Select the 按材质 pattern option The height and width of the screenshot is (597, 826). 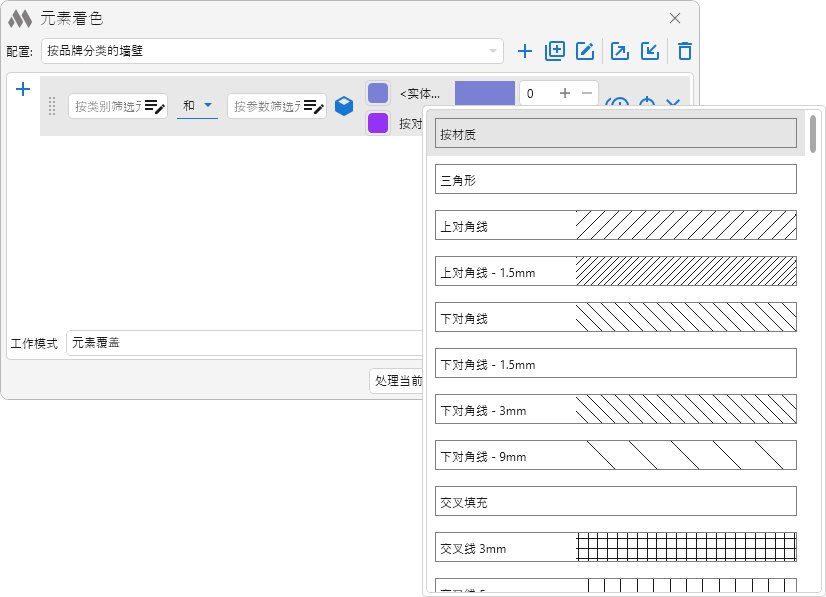[615, 133]
